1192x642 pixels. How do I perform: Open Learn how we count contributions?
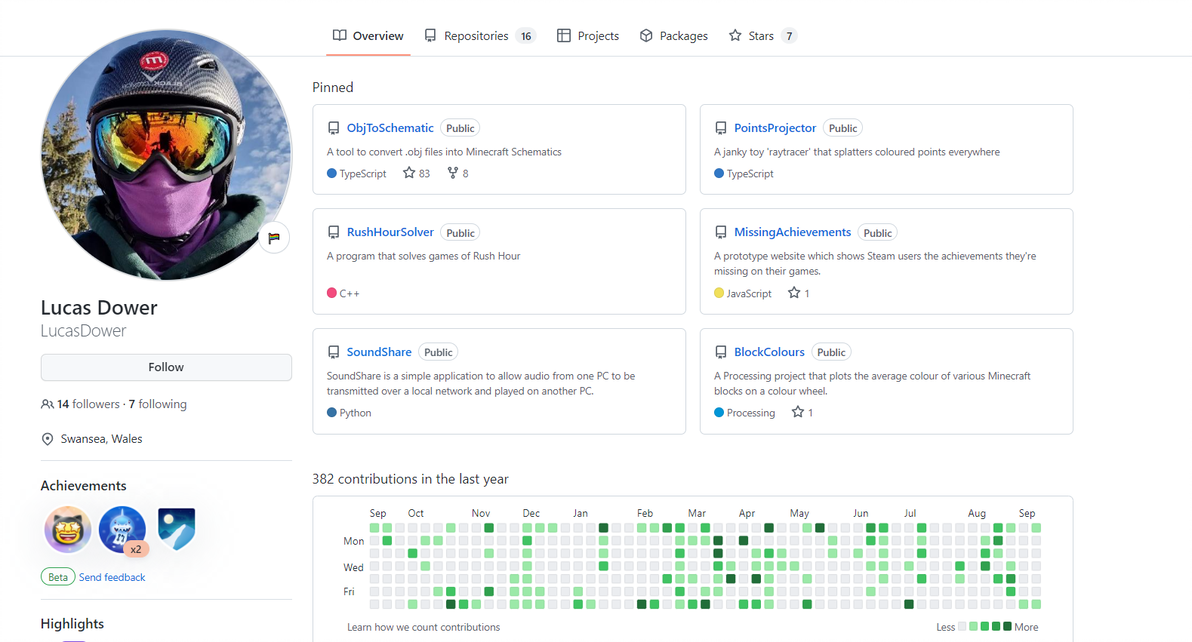[x=423, y=627]
